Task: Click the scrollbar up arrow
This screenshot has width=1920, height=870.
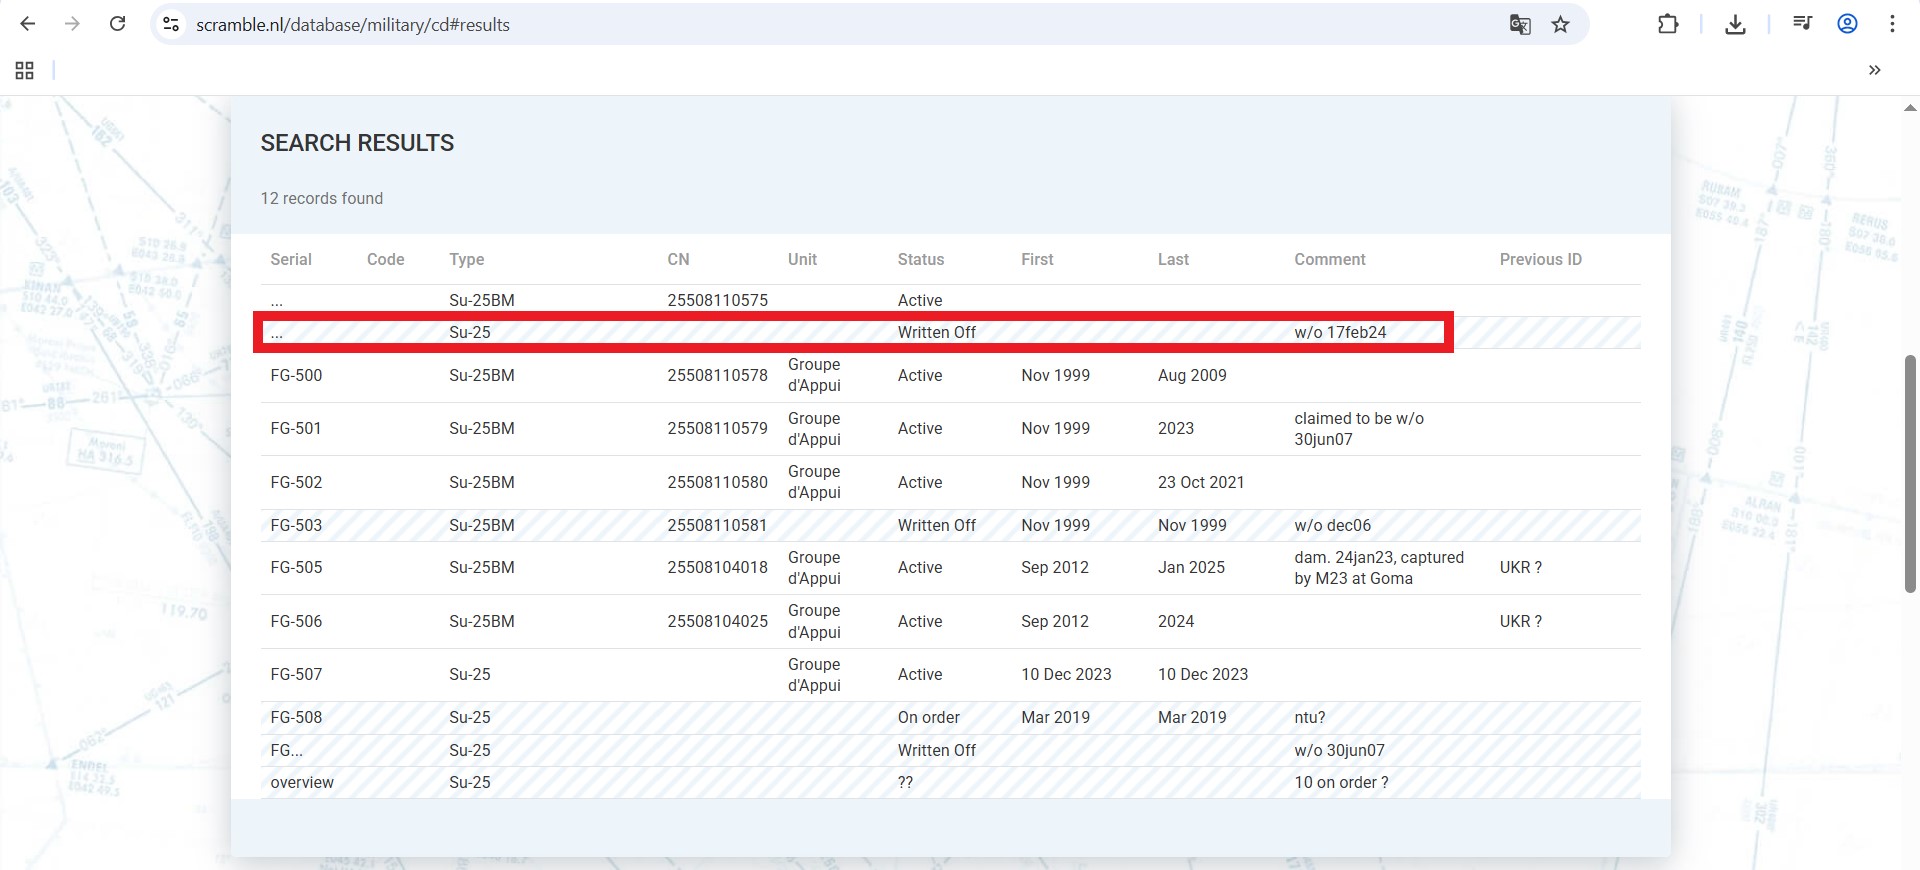Action: pyautogui.click(x=1910, y=107)
